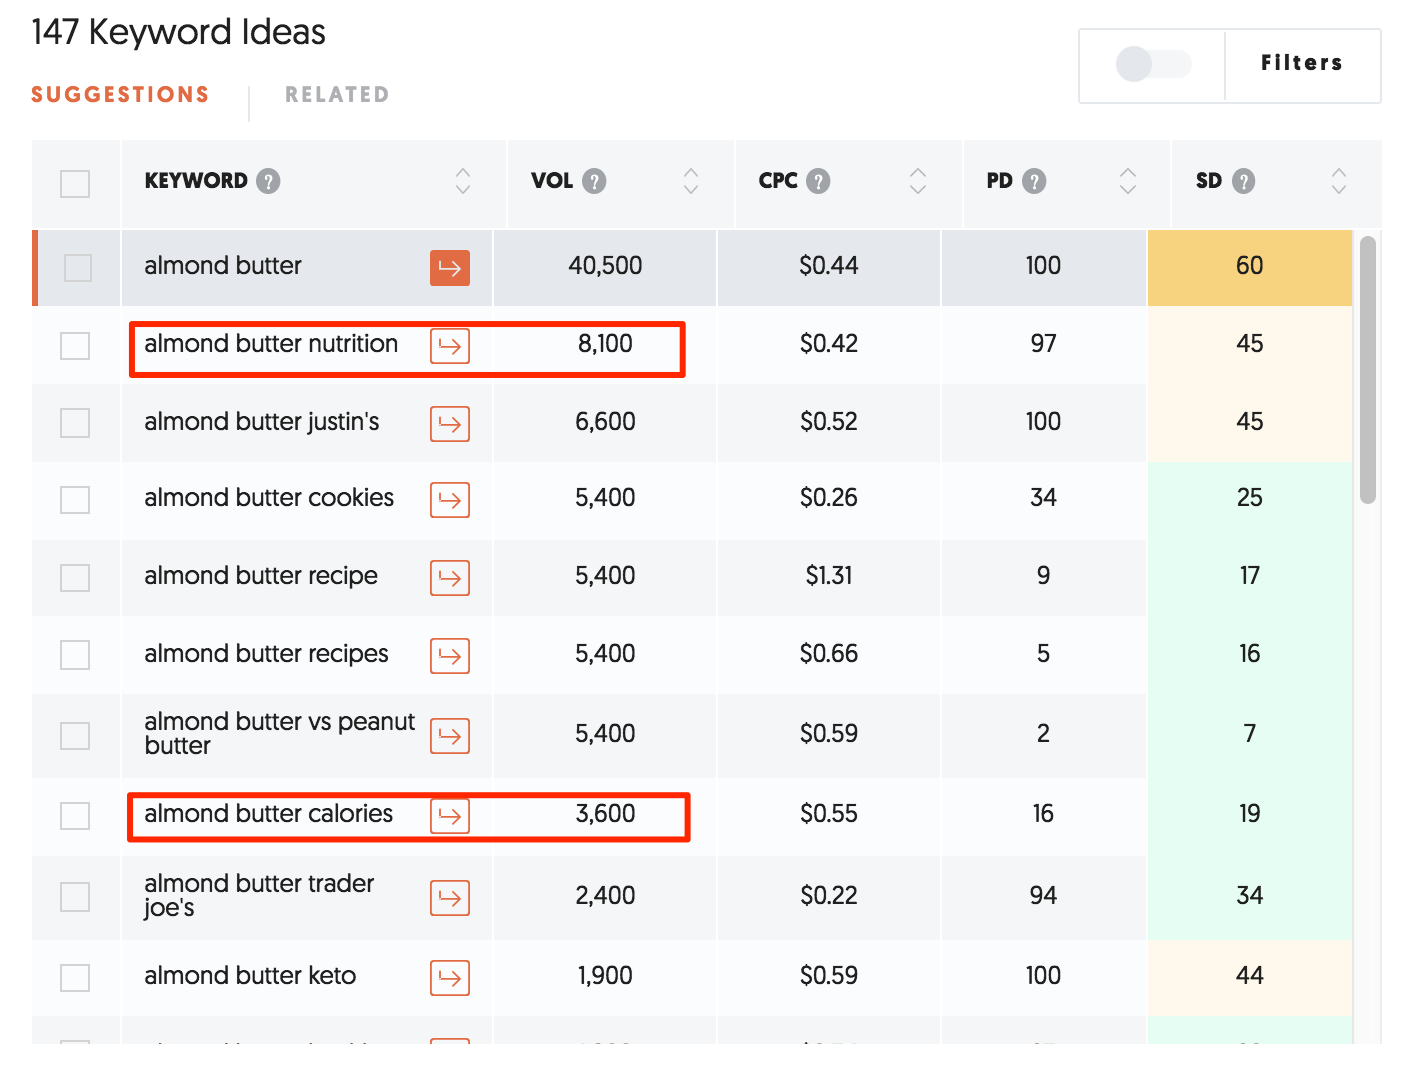This screenshot has height=1066, width=1402.
Task: Enable the Filters toggle switch
Action: (x=1151, y=64)
